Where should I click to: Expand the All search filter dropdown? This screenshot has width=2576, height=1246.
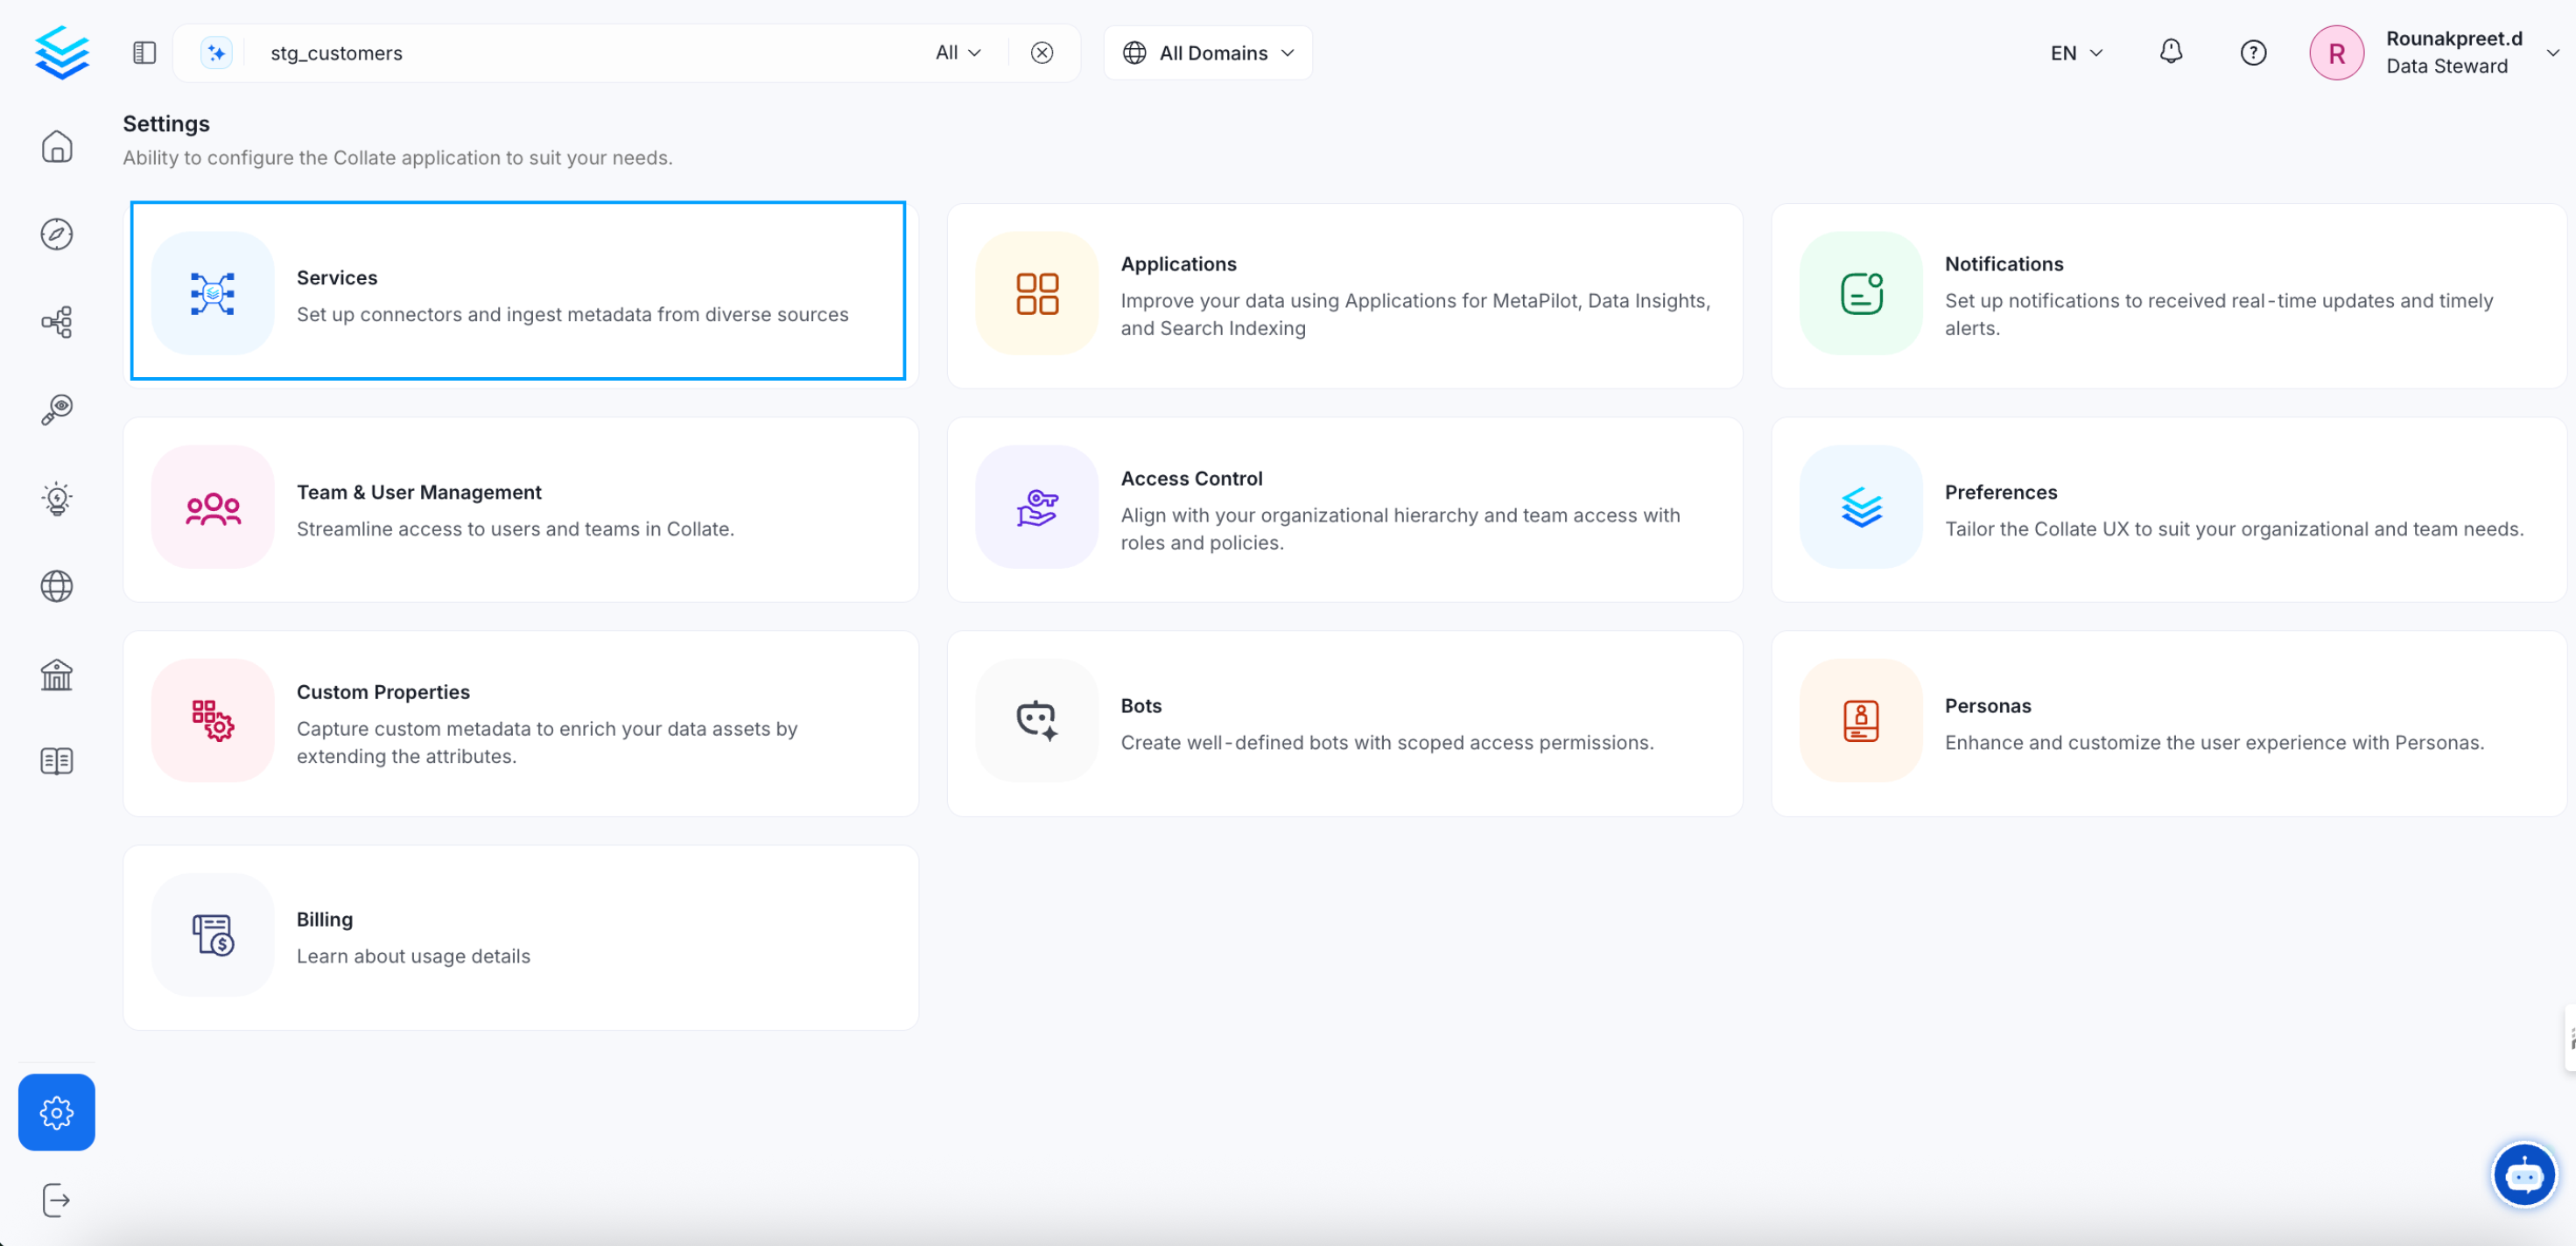point(958,52)
